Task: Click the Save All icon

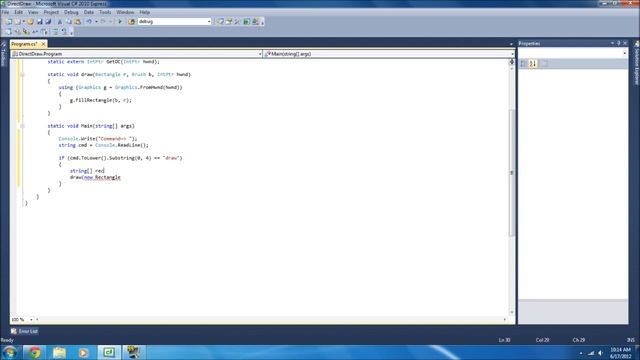Action: [48, 22]
